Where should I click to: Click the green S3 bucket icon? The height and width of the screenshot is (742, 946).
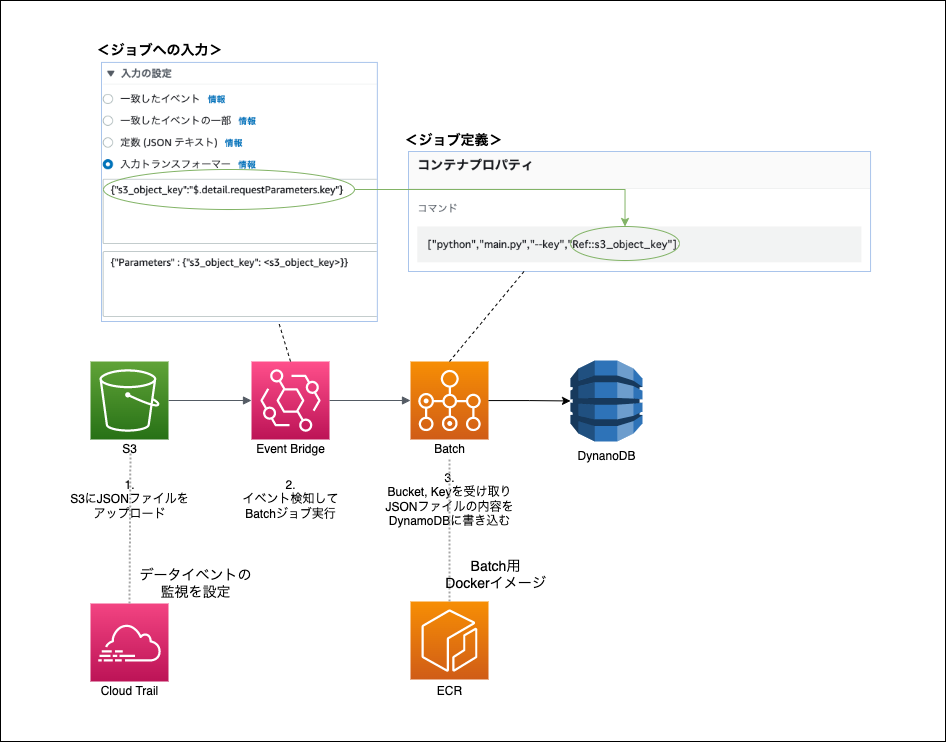point(129,401)
